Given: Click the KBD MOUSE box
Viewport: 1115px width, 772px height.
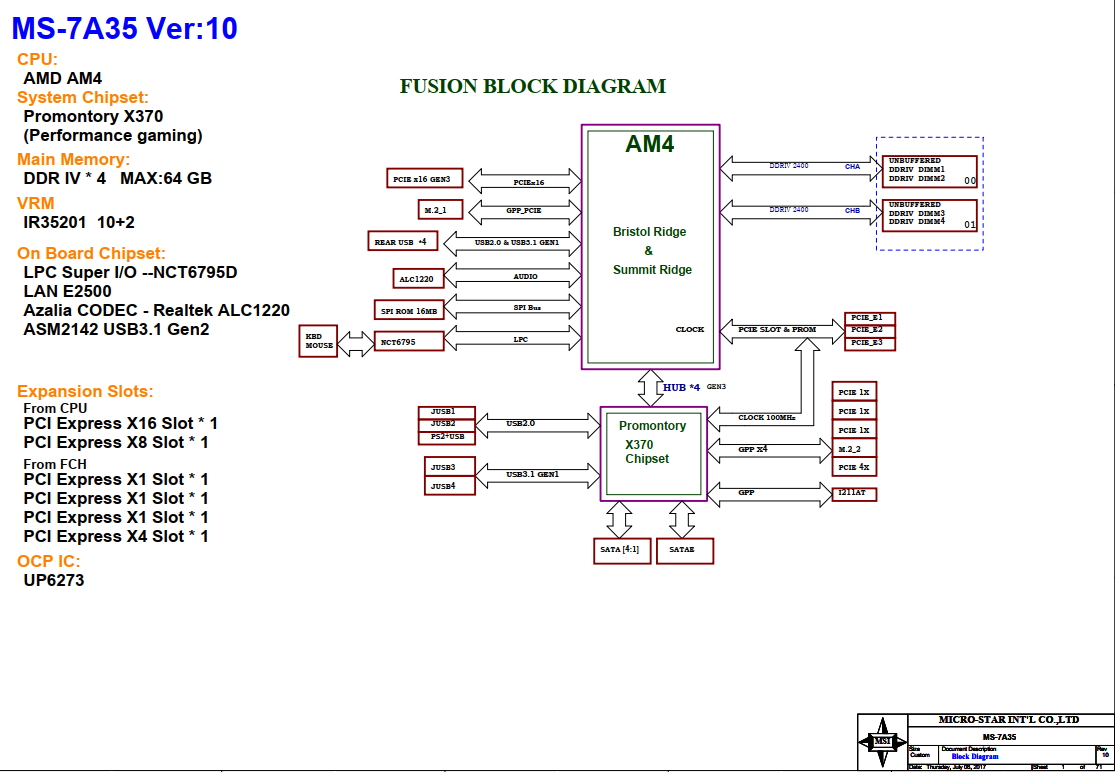Looking at the screenshot, I should pyautogui.click(x=319, y=341).
